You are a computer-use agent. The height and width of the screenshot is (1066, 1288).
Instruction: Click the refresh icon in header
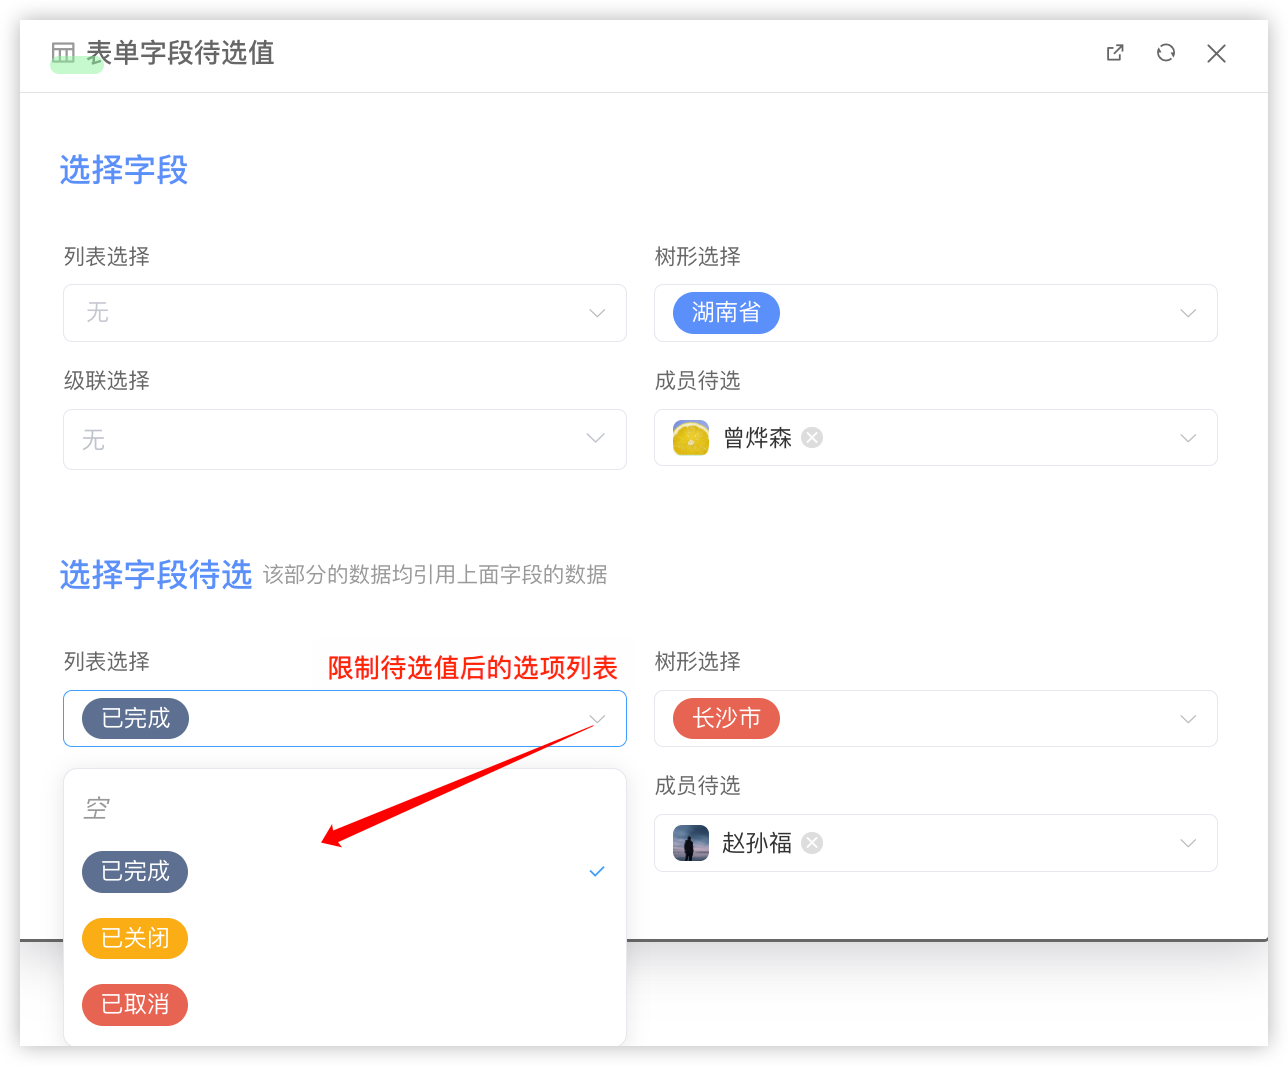[1166, 53]
